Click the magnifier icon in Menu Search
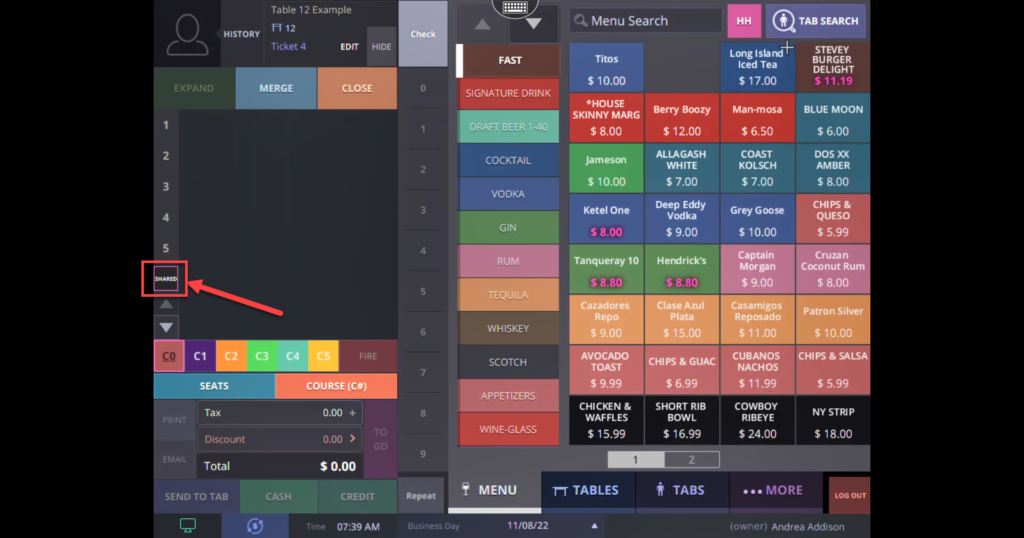This screenshot has width=1024, height=538. click(x=579, y=21)
